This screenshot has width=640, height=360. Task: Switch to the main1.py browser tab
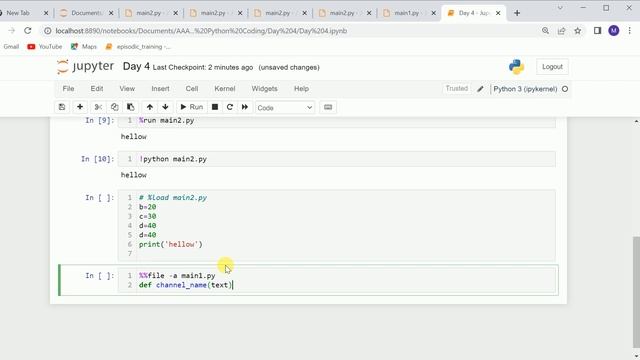[409, 13]
